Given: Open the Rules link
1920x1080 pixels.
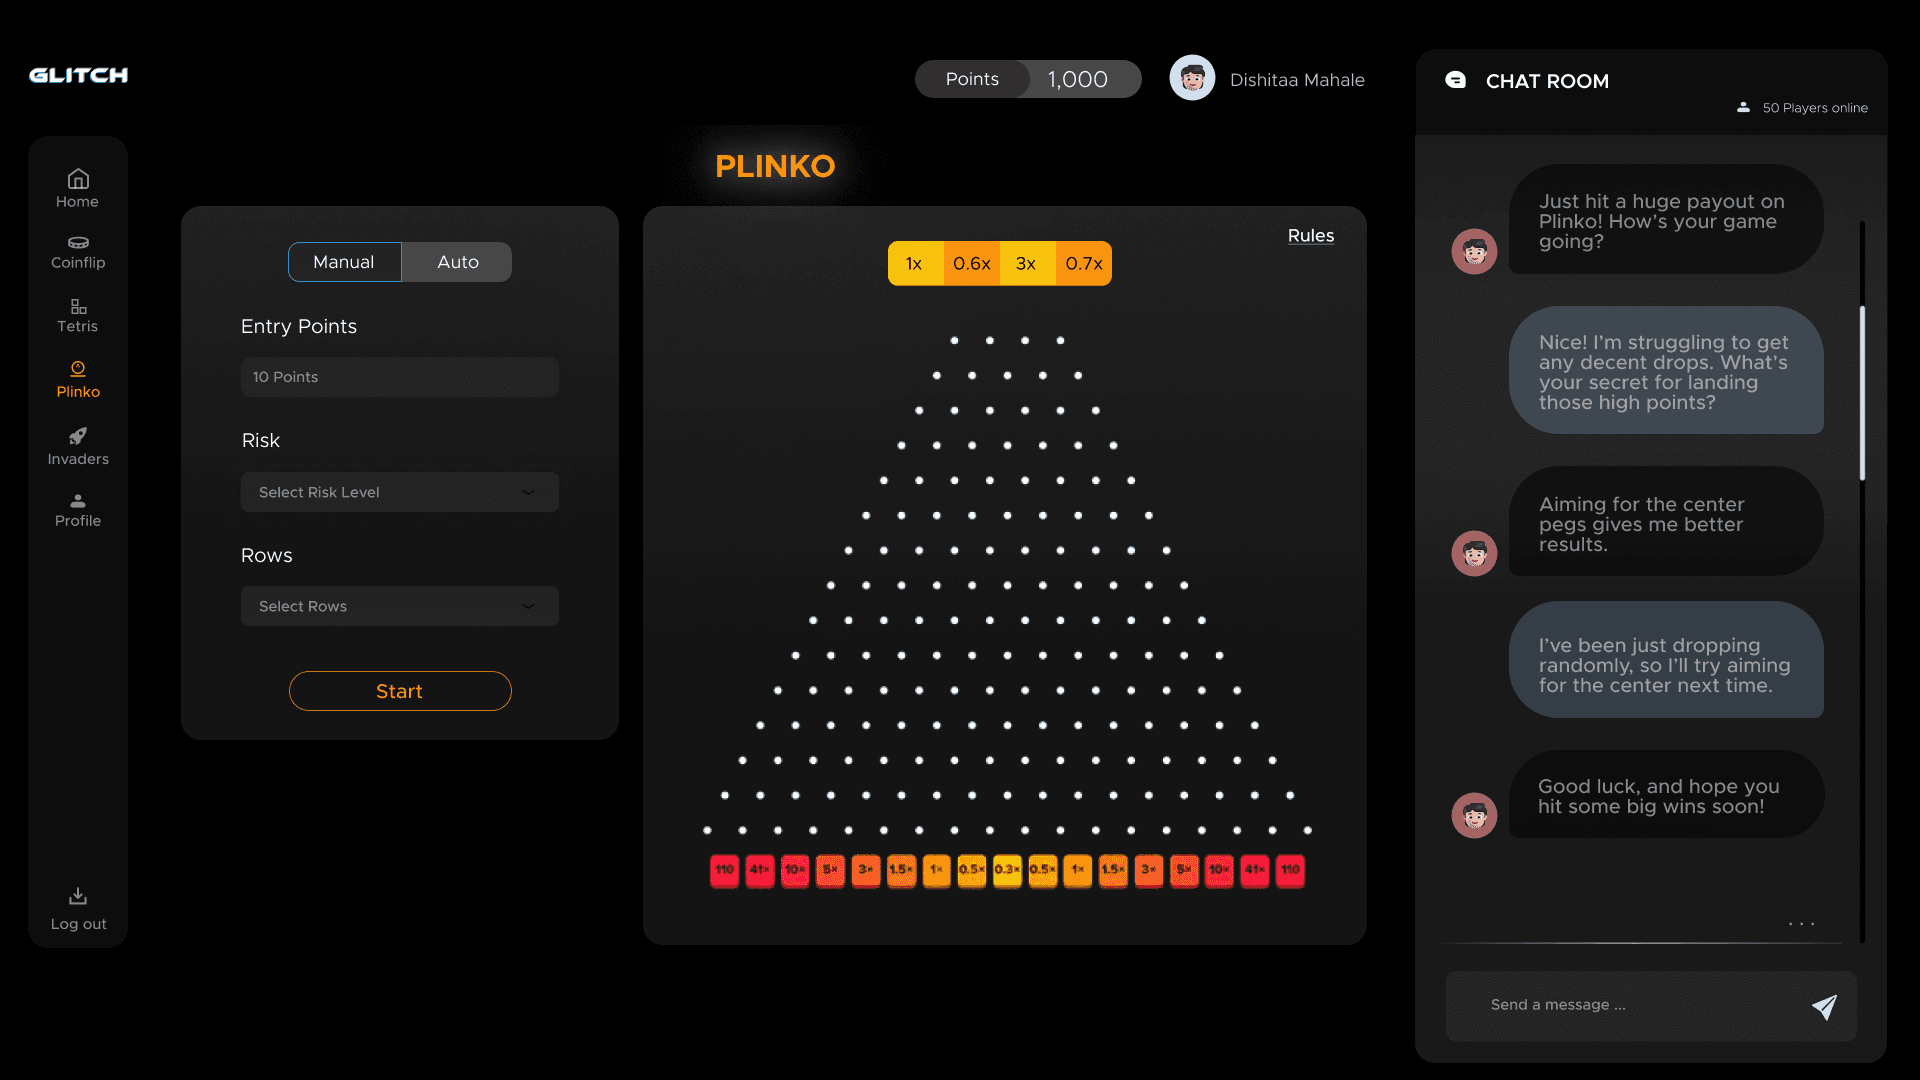Looking at the screenshot, I should (x=1310, y=235).
